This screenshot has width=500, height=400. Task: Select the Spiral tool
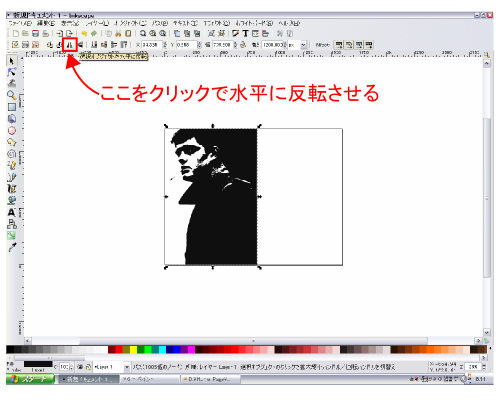point(12,154)
